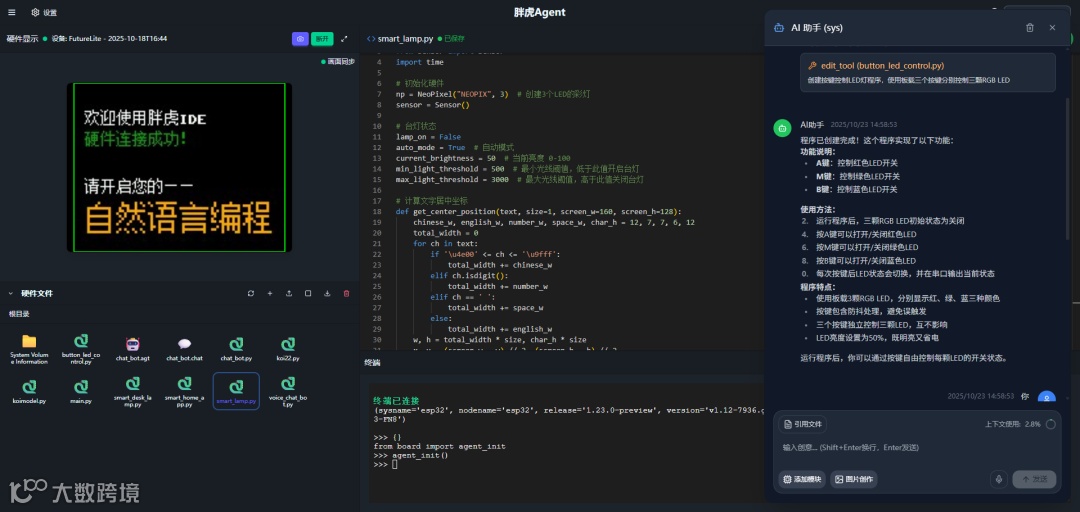Open System Volume Information folder

coord(29,349)
